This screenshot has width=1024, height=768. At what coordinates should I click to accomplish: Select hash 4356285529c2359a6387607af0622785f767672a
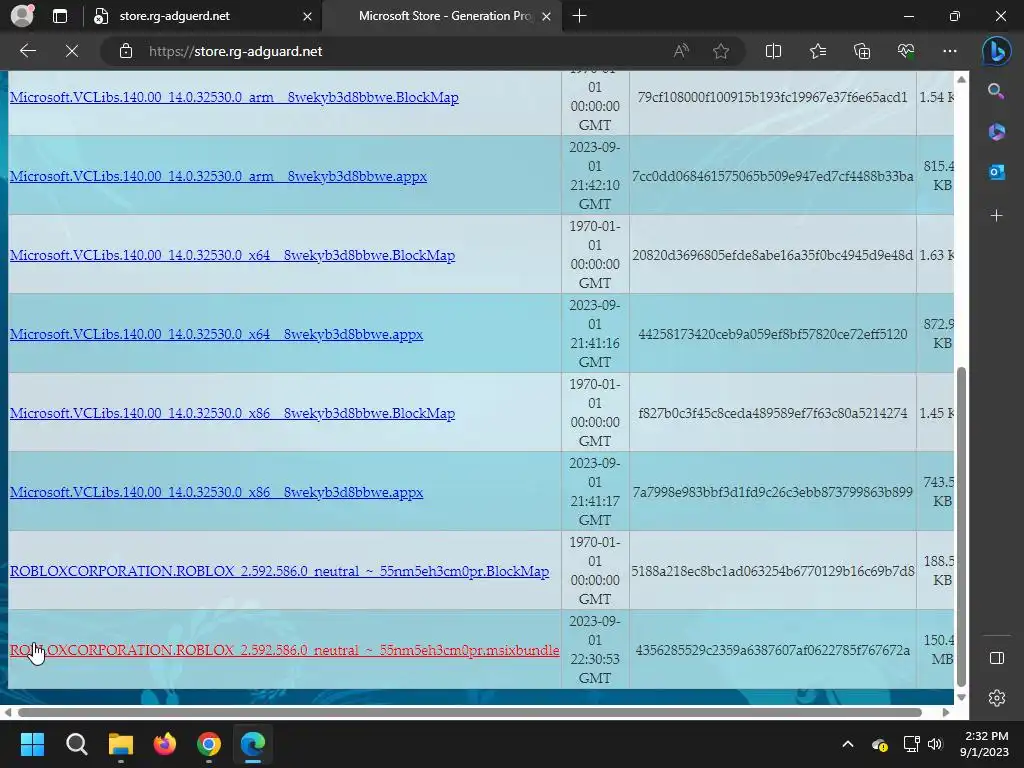click(x=773, y=650)
